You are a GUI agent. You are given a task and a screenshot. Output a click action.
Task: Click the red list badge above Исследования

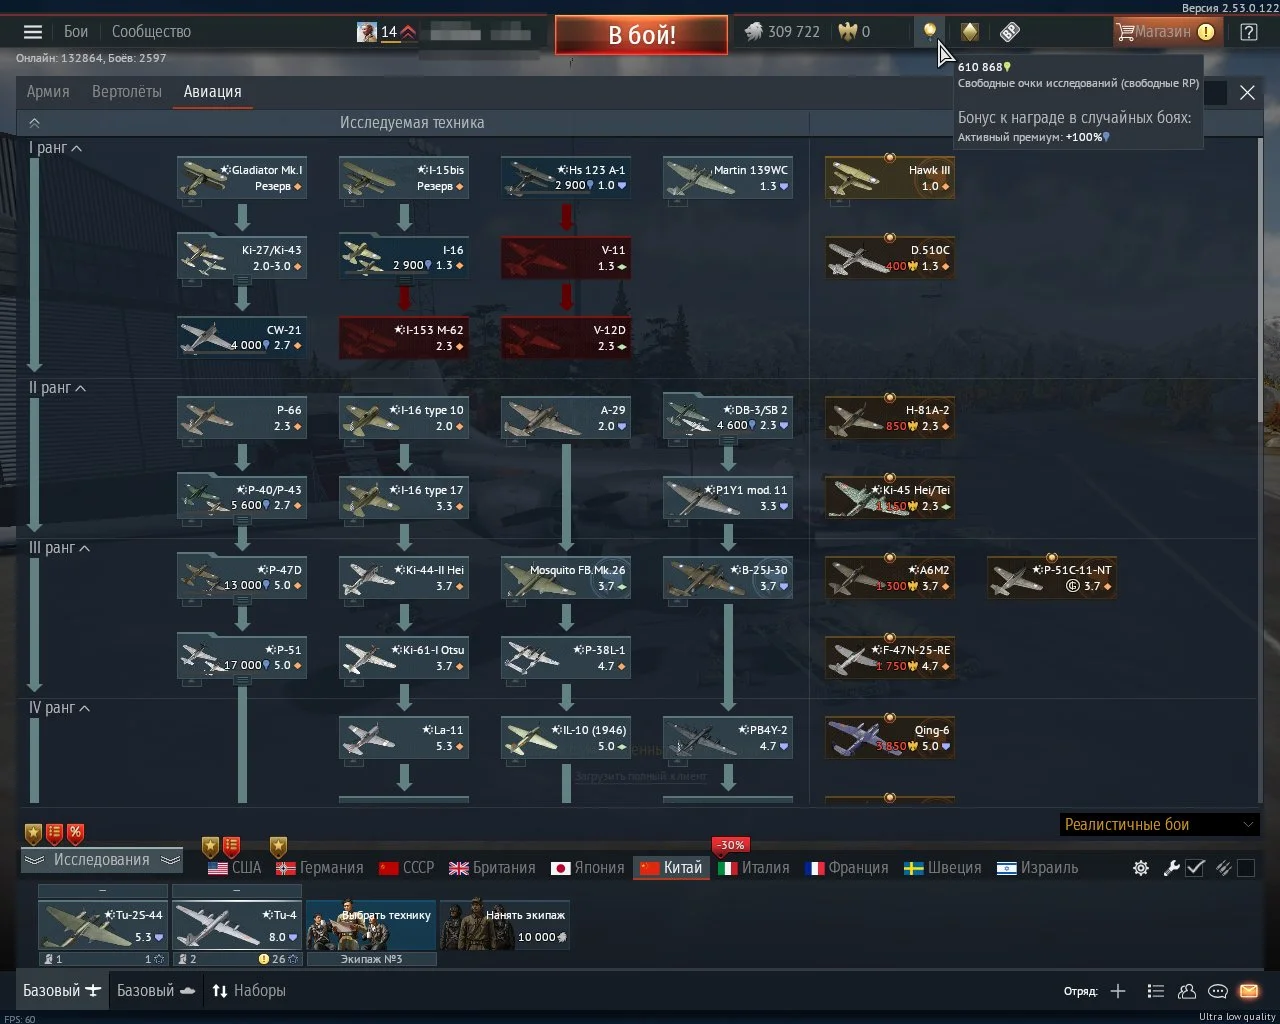tap(55, 832)
